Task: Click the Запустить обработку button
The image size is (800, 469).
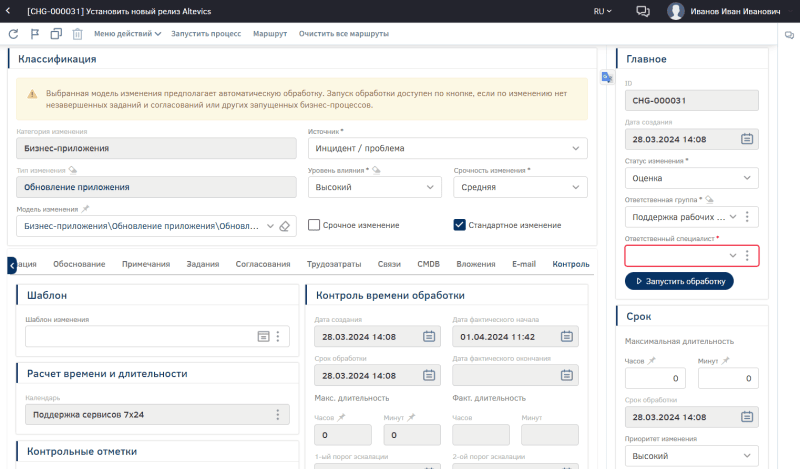Action: [x=679, y=281]
